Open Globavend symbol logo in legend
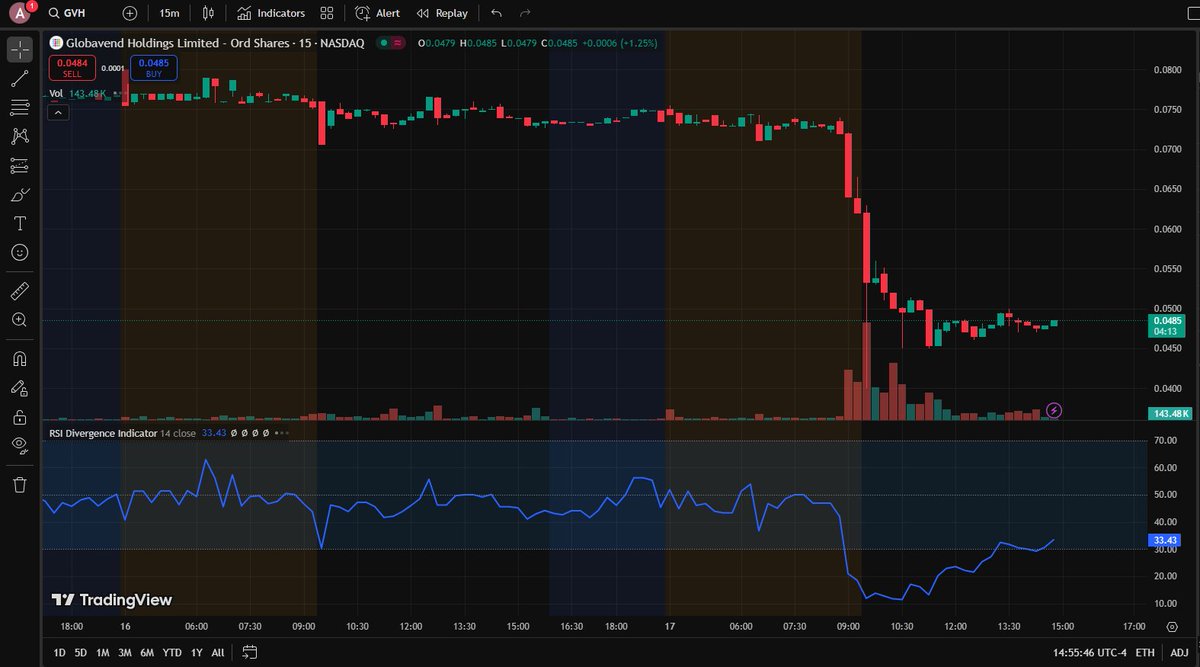This screenshot has width=1200, height=667. [x=55, y=43]
